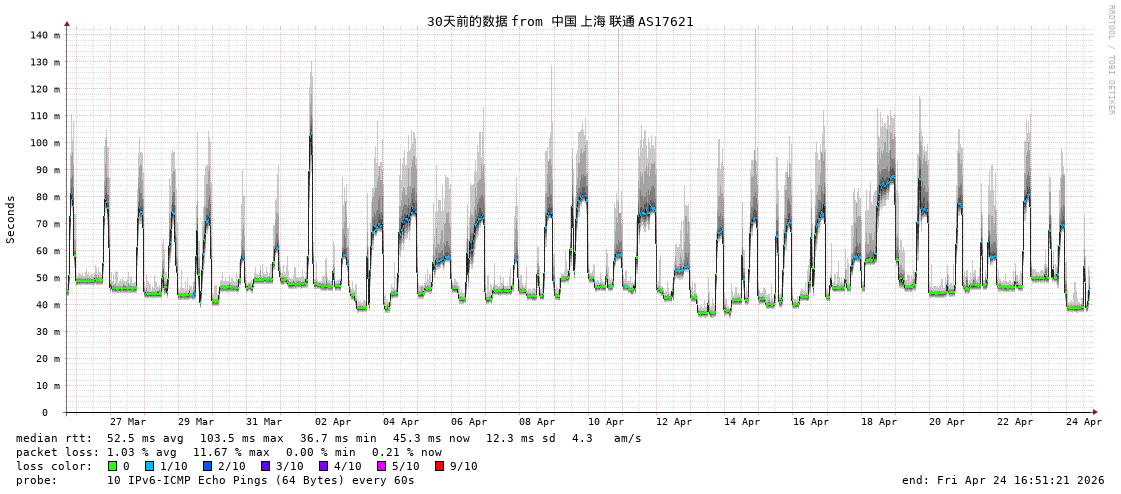Image resolution: width=1121 pixels, height=494 pixels.
Task: Click the median rtt statistics line
Action: pyautogui.click(x=328, y=438)
